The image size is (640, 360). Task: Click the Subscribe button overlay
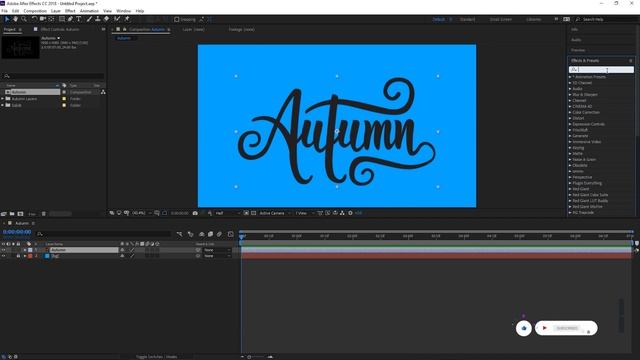pyautogui.click(x=566, y=328)
